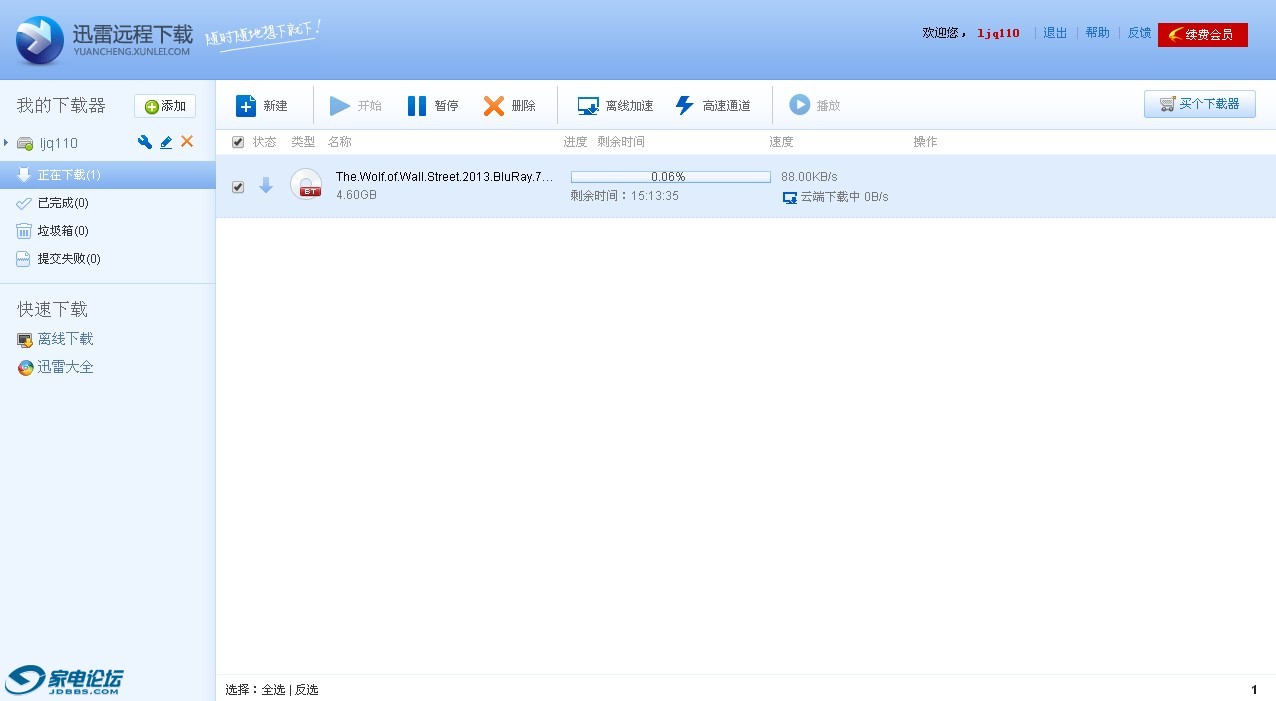Screen dimensions: 1276x701
Task: Click the 提交失败 icon in sidebar
Action: point(24,259)
